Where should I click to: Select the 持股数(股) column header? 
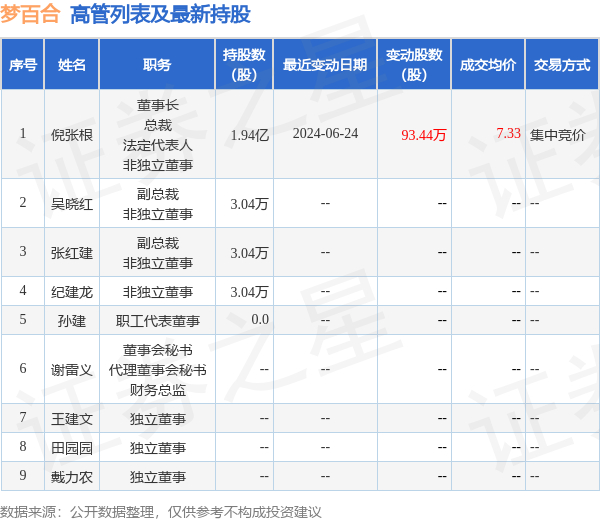(x=244, y=64)
